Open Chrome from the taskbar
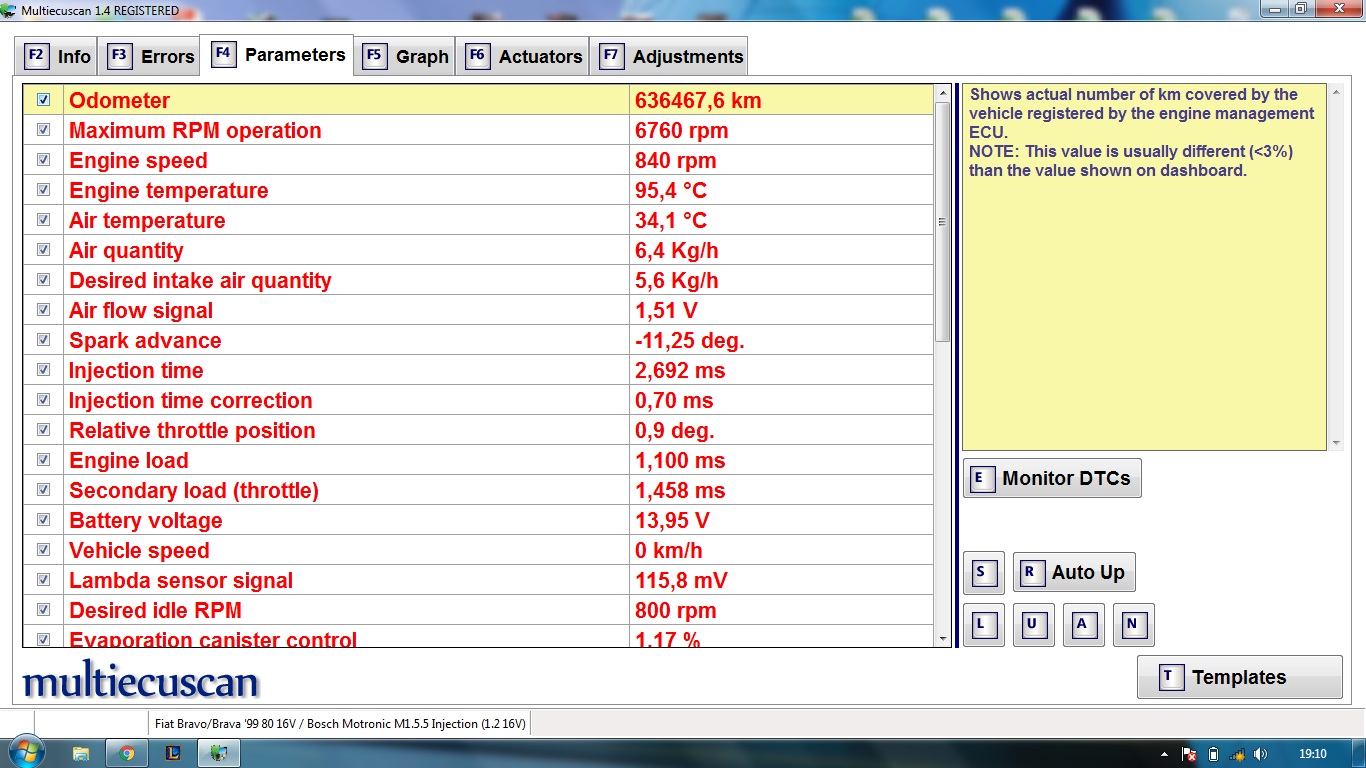This screenshot has height=768, width=1366. [x=127, y=753]
